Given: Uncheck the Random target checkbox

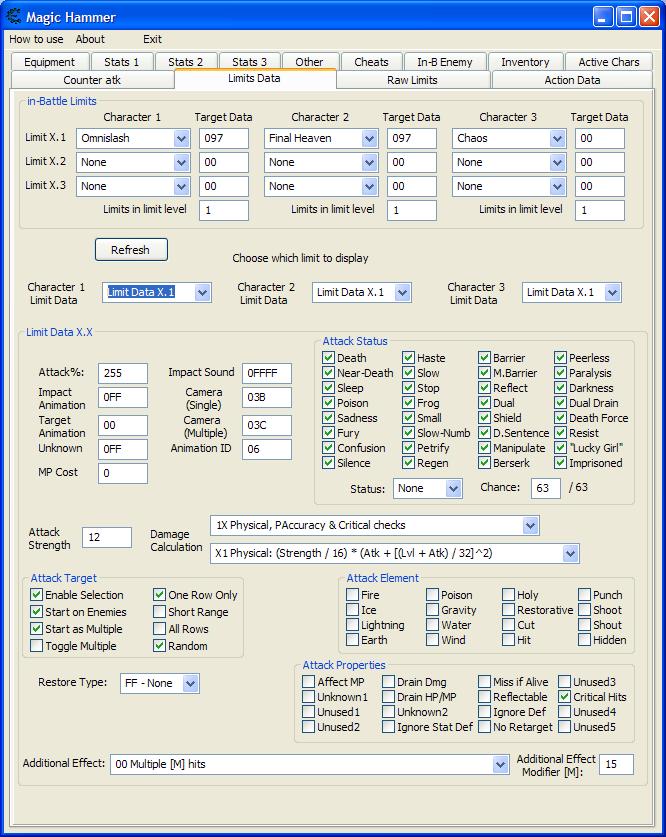Looking at the screenshot, I should pos(159,645).
